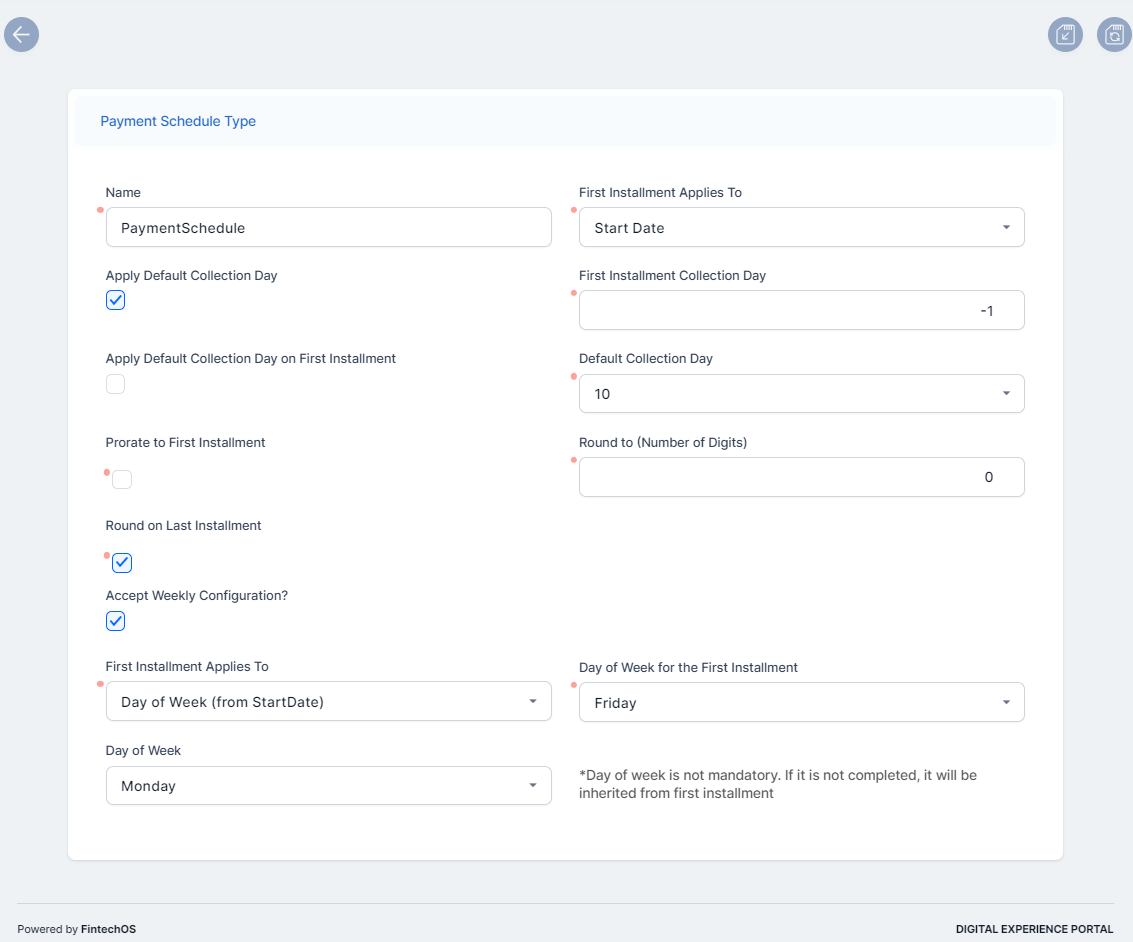Open the Day of Week (from StartDate) dropdown
Screen dimensions: 1133x942
[328, 702]
